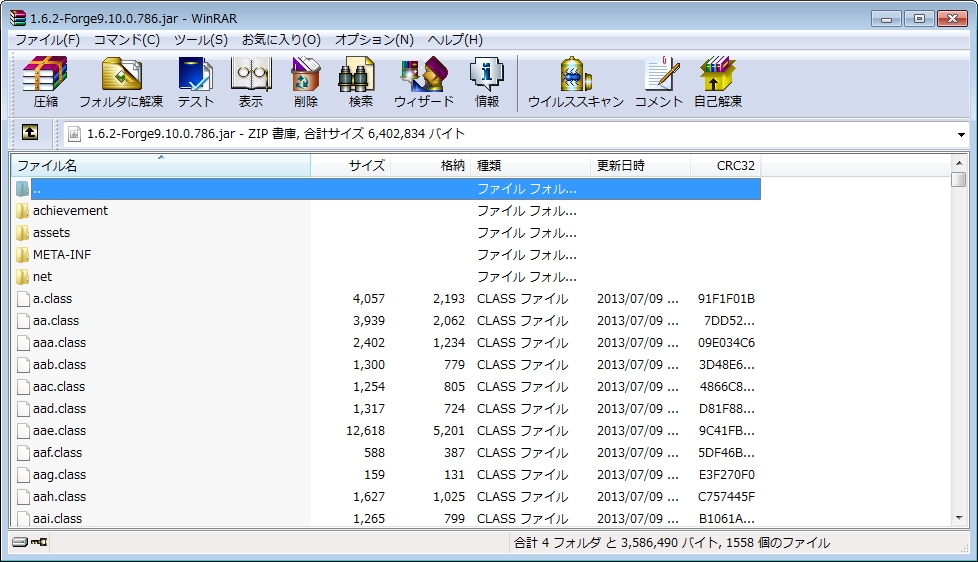This screenshot has height=562, width=978.
Task: Select the aag.class file name
Action: 59,475
